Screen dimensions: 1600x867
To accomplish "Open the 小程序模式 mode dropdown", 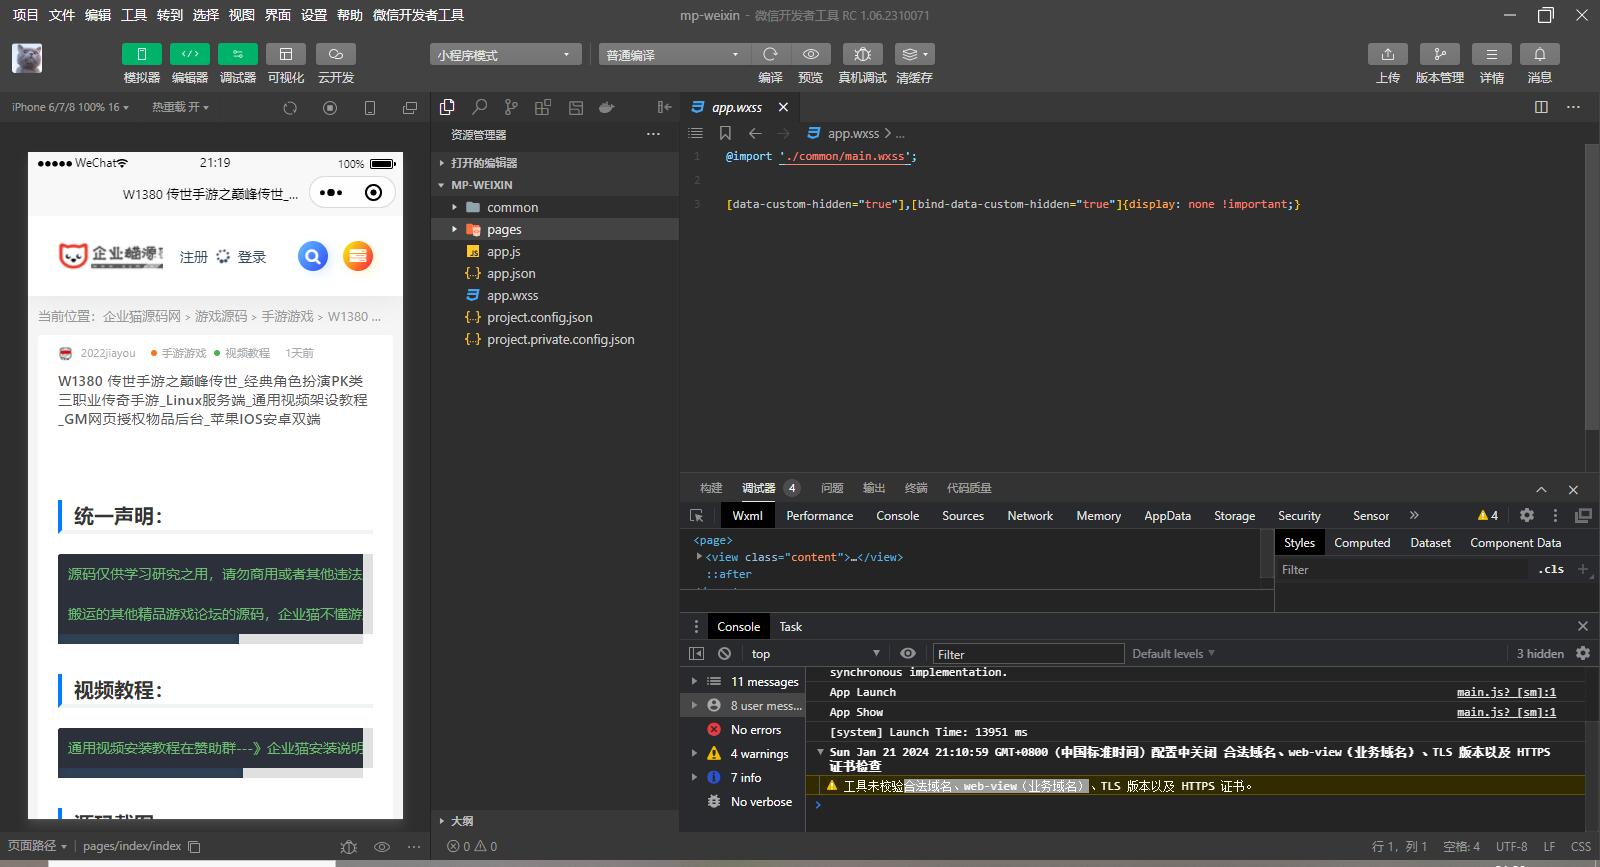I will tap(505, 55).
